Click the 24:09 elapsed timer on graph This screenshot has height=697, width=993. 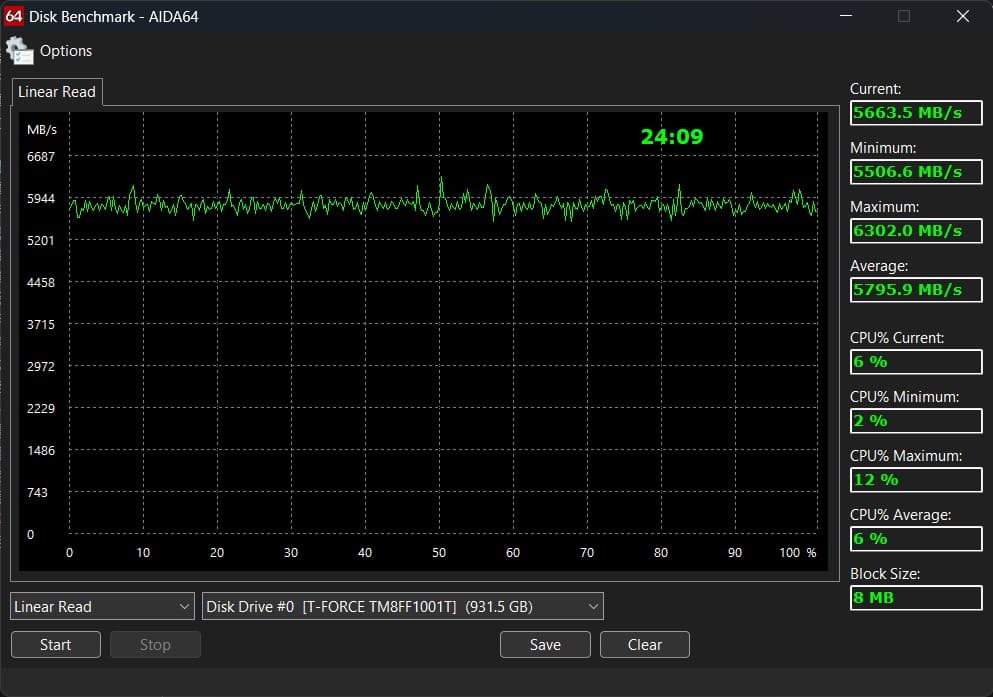point(672,137)
